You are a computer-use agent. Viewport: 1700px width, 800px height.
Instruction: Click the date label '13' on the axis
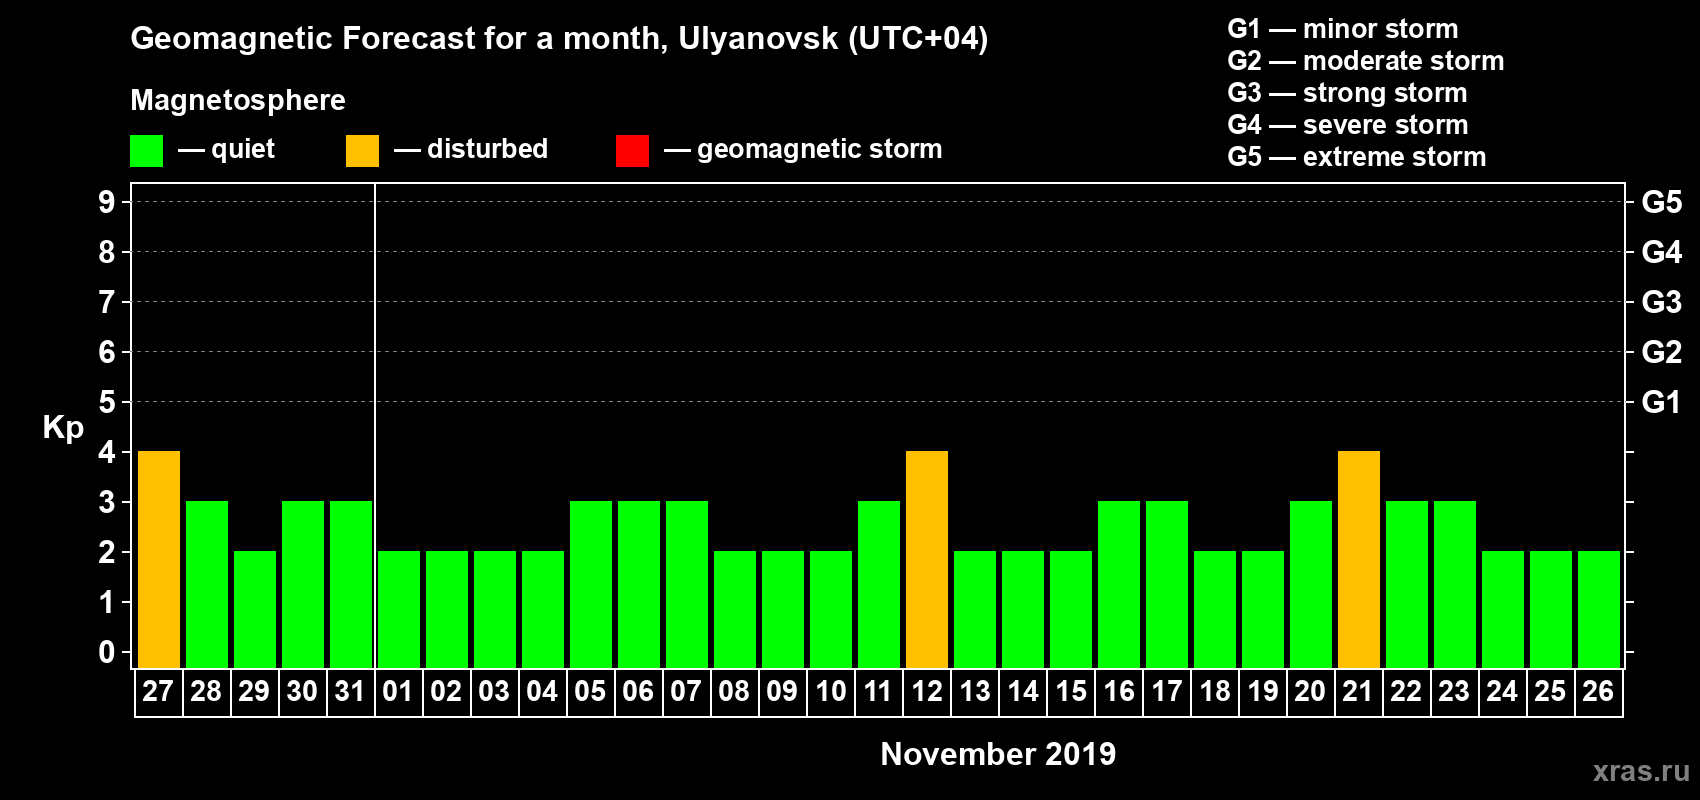click(x=974, y=692)
